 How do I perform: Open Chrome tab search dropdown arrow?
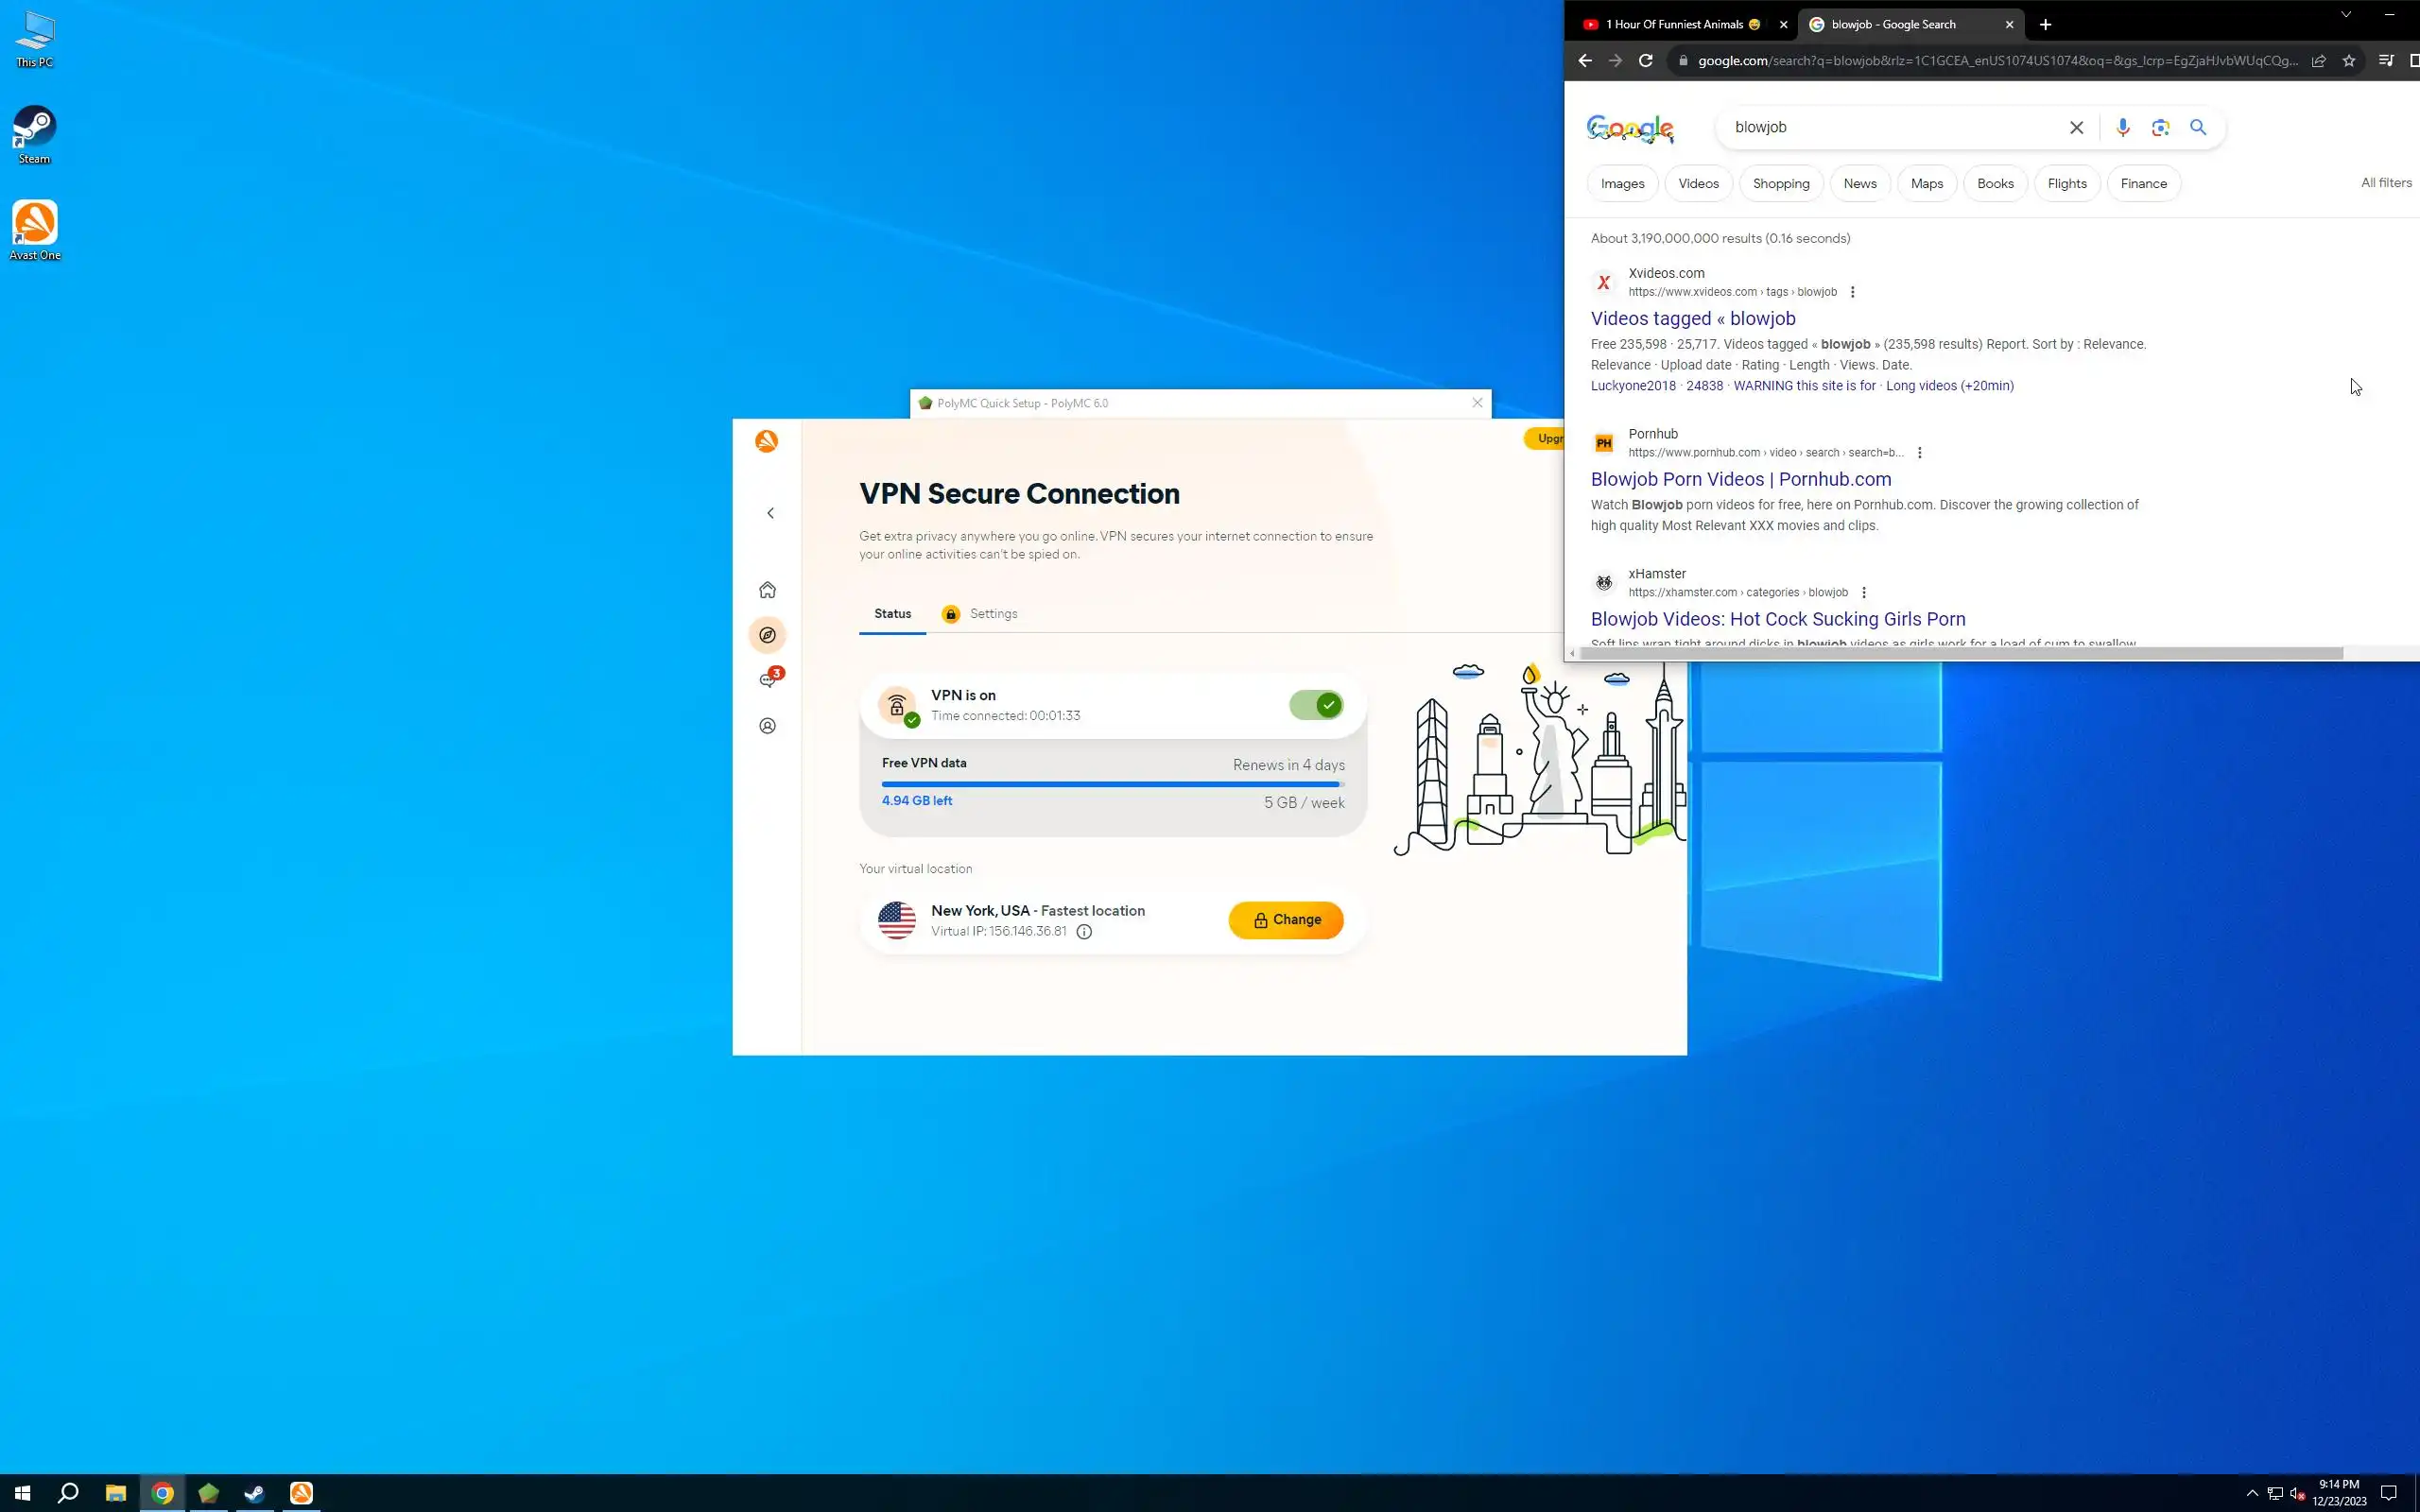pyautogui.click(x=2345, y=15)
